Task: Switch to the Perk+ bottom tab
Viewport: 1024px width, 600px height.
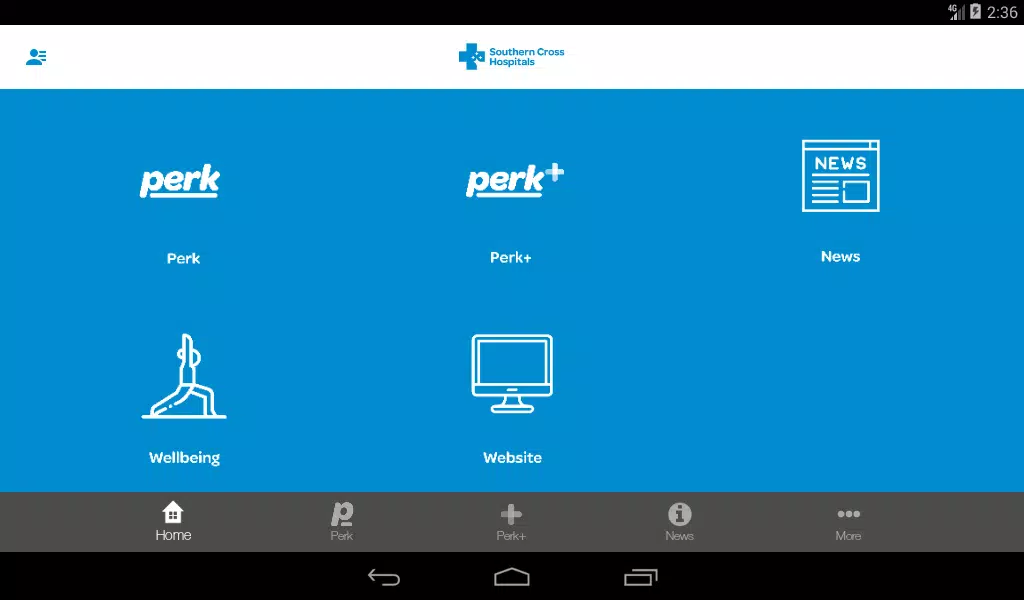Action: click(x=511, y=522)
